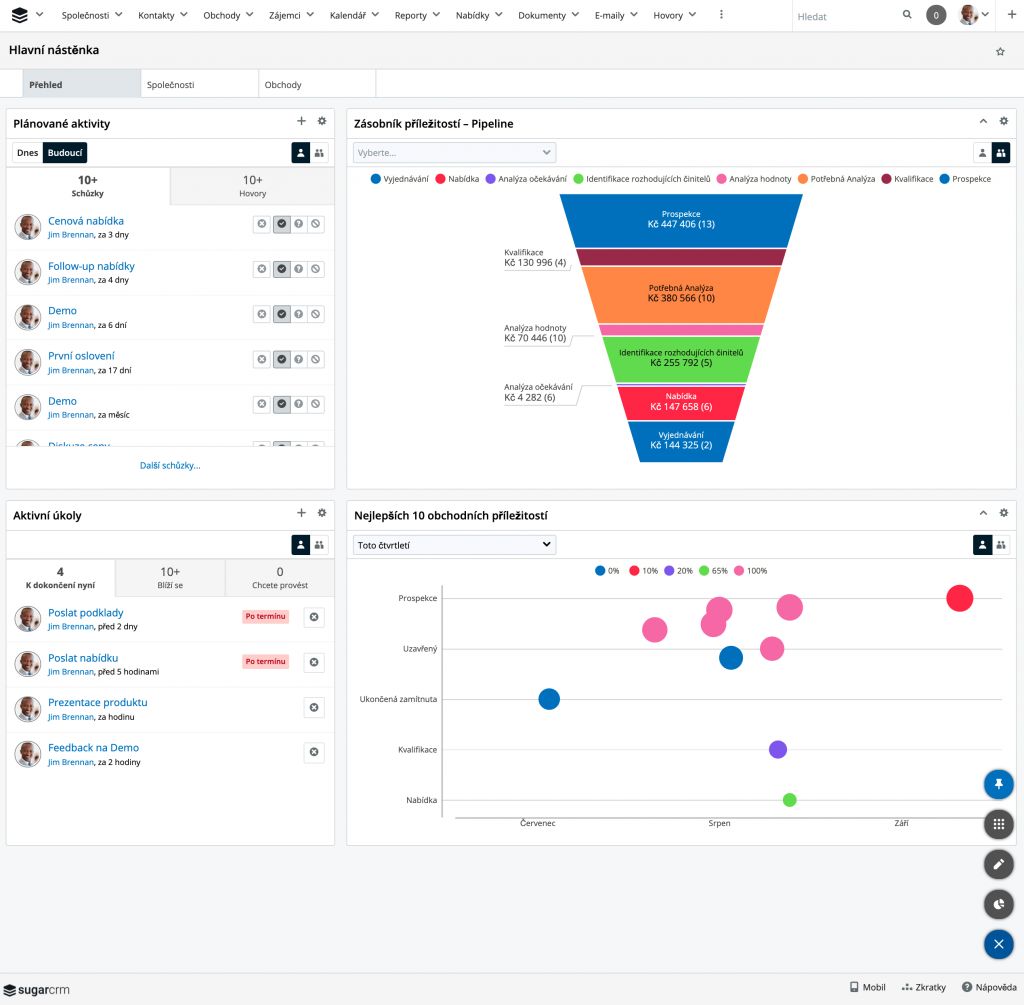Collapse the Zásobník příležitostí panel with chevron
Image resolution: width=1024 pixels, height=1005 pixels.
[x=983, y=122]
